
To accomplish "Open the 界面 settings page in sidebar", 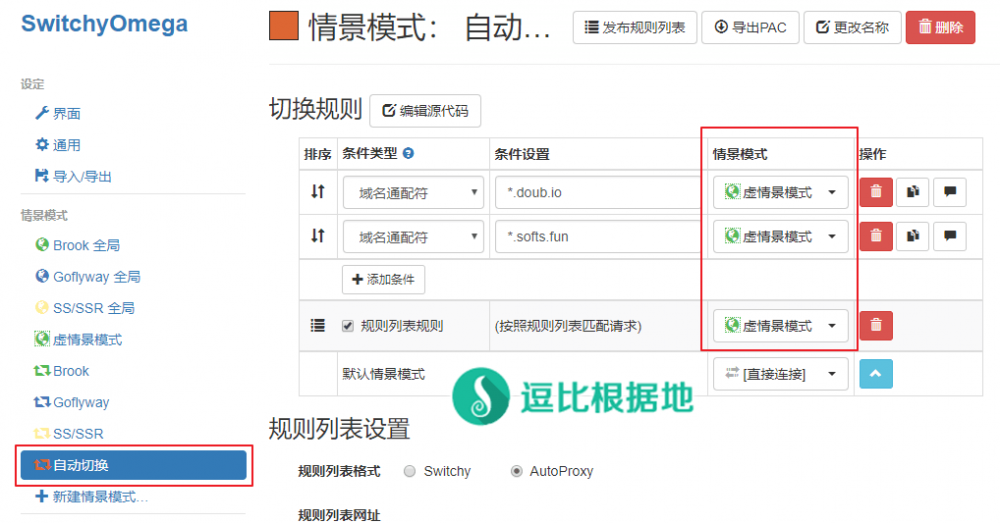I will click(x=66, y=114).
